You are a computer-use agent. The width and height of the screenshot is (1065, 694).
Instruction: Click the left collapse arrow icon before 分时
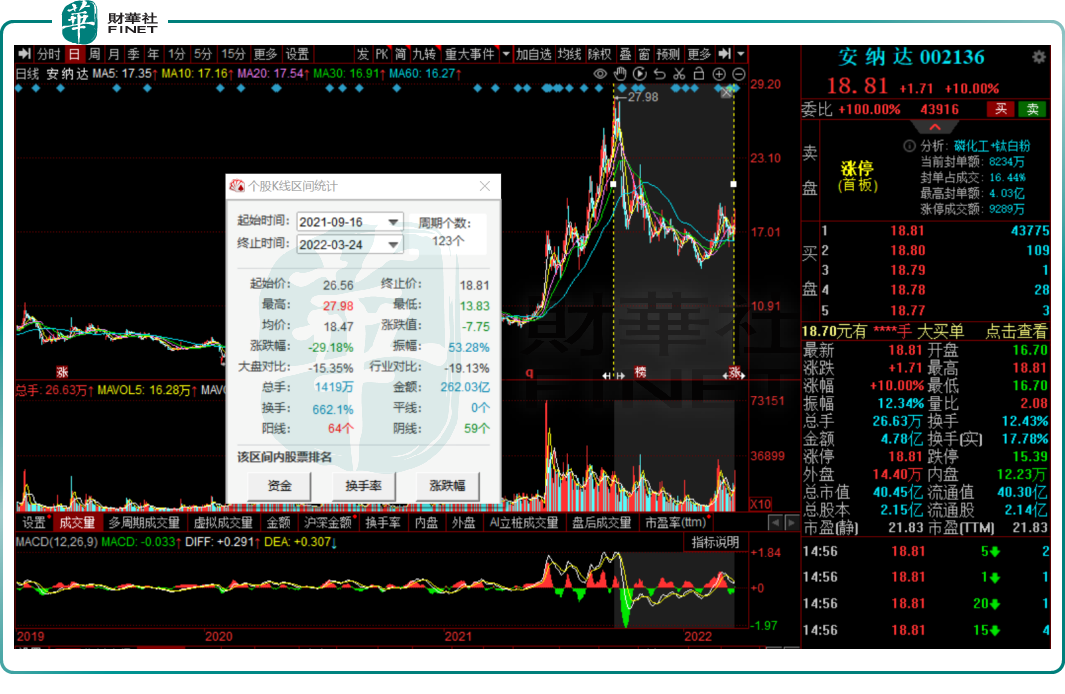(x=24, y=54)
